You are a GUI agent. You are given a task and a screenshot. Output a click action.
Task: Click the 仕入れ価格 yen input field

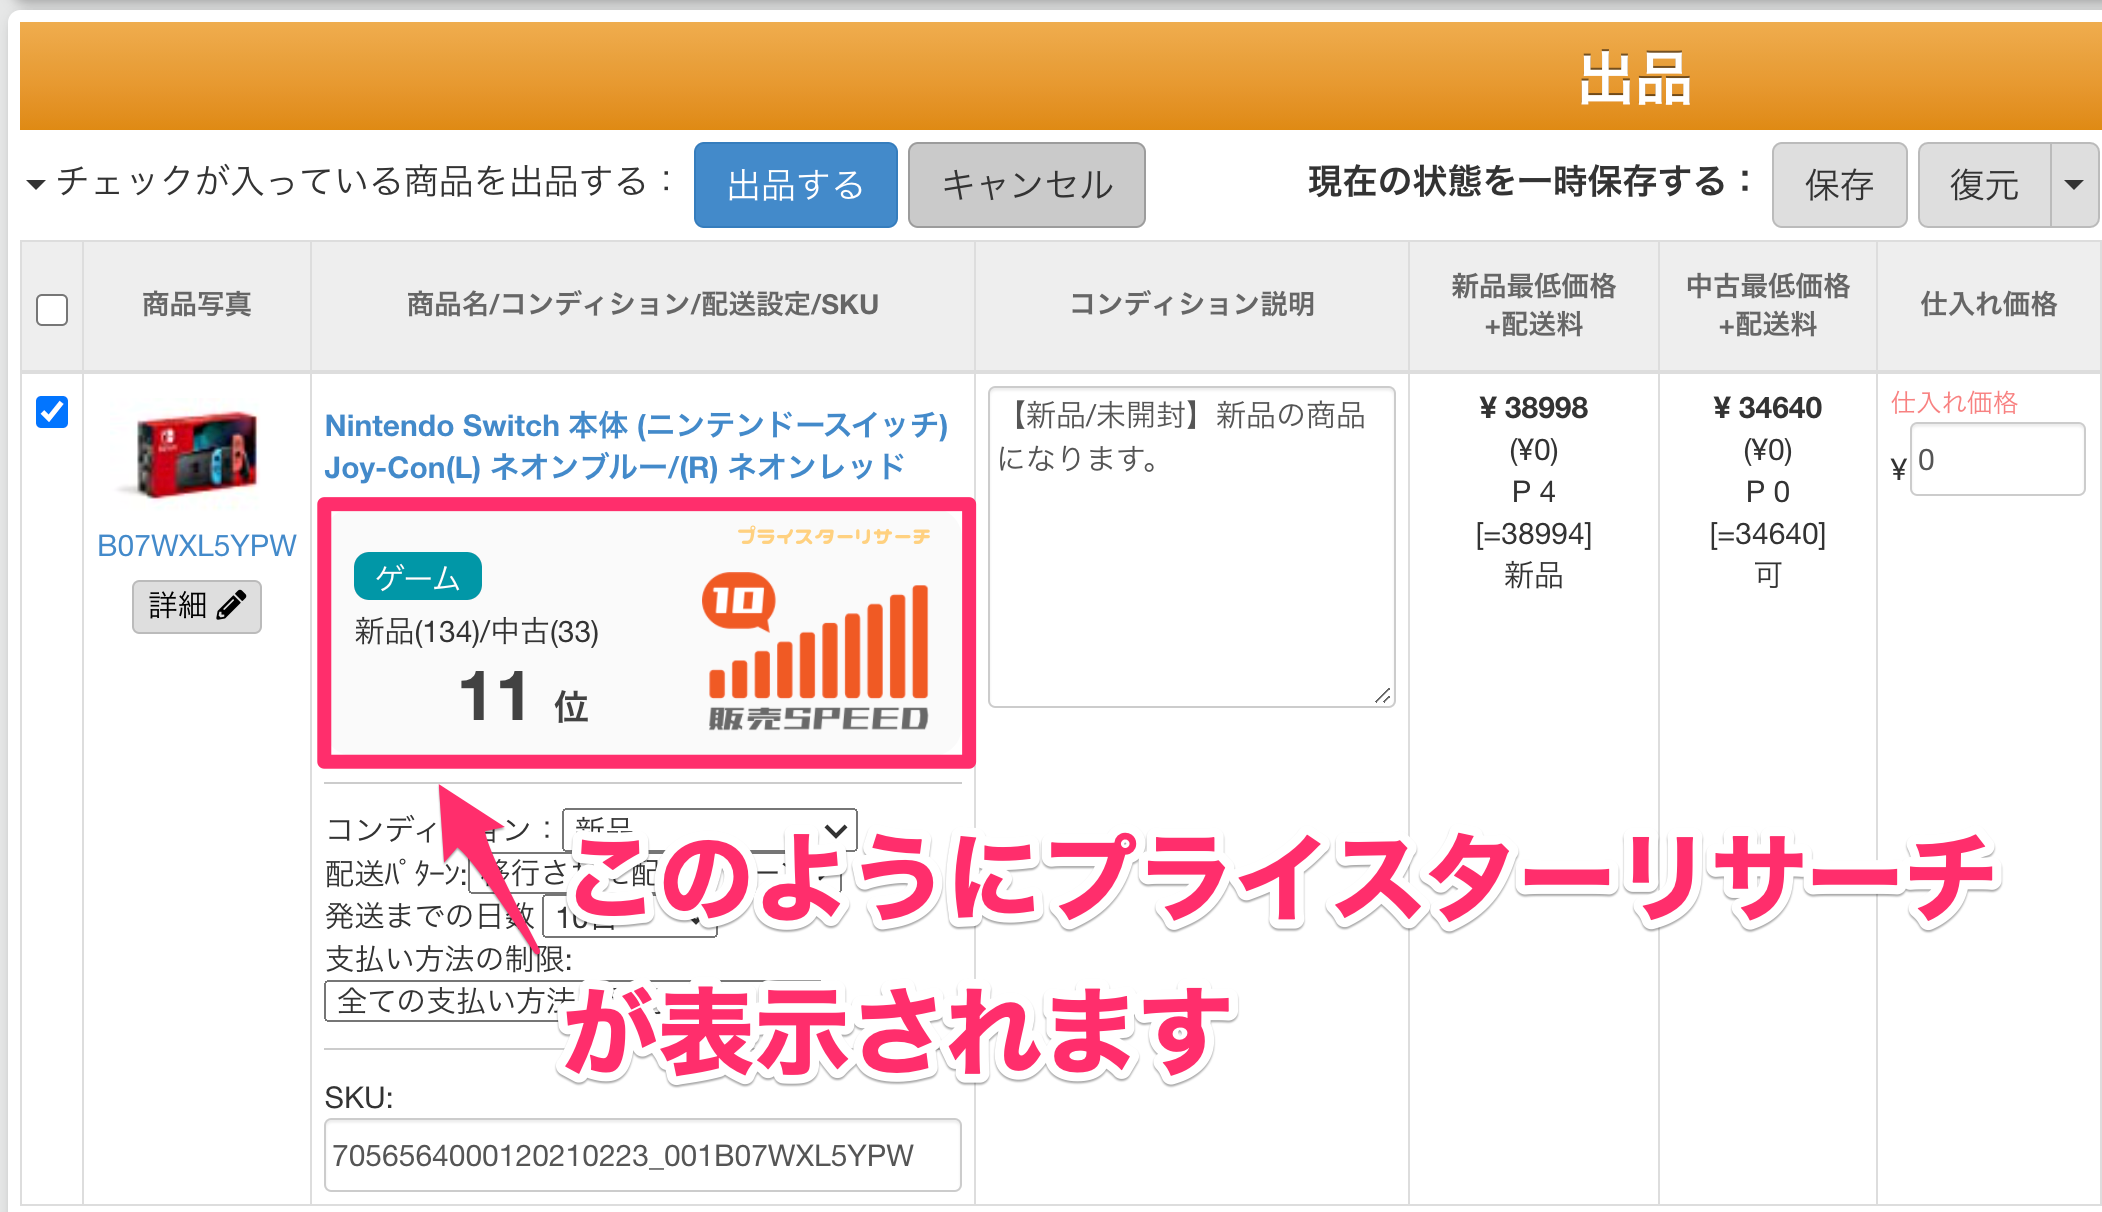coord(1997,459)
